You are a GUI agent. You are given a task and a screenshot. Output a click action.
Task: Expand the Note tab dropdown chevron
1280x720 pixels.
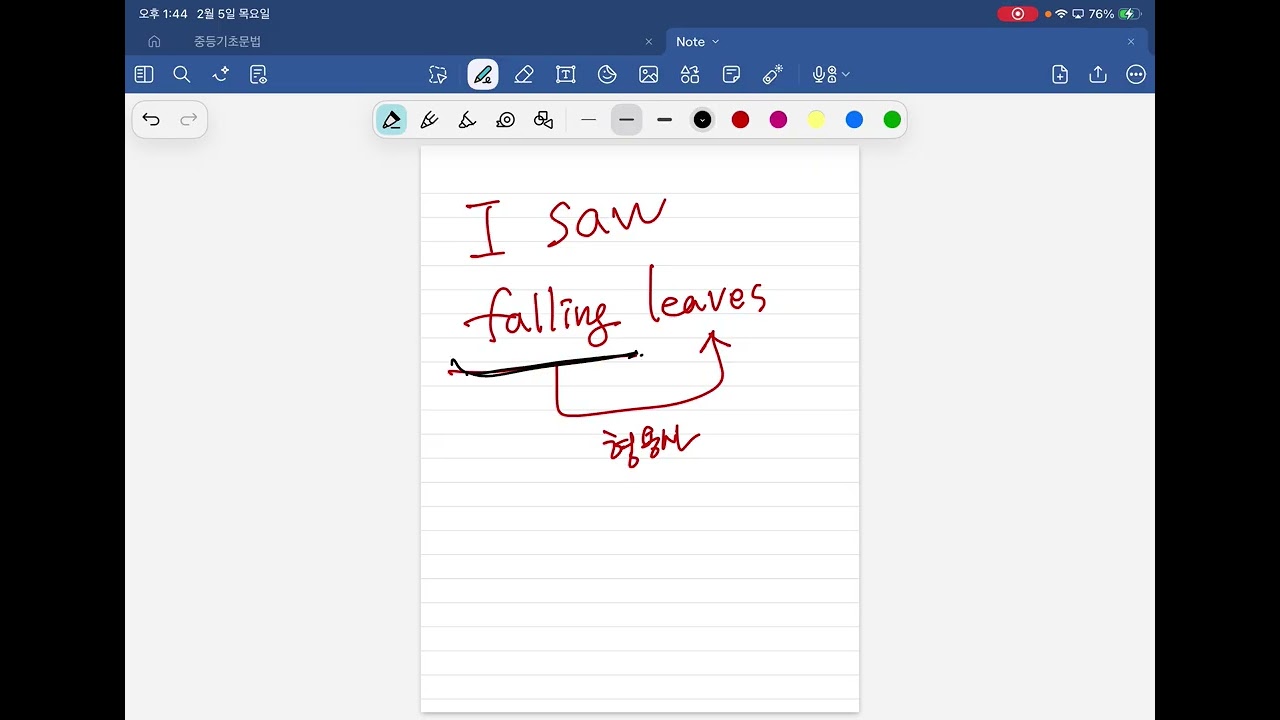[715, 42]
